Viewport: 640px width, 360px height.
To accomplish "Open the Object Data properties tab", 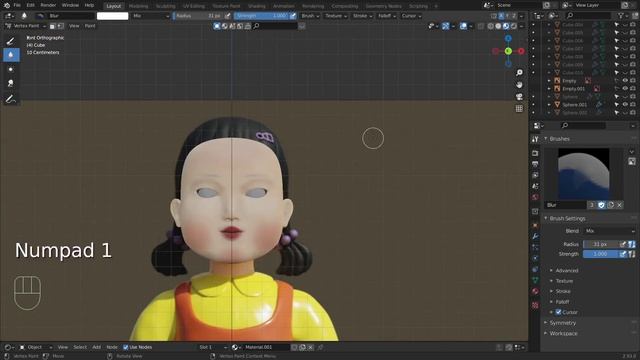I will 535,280.
